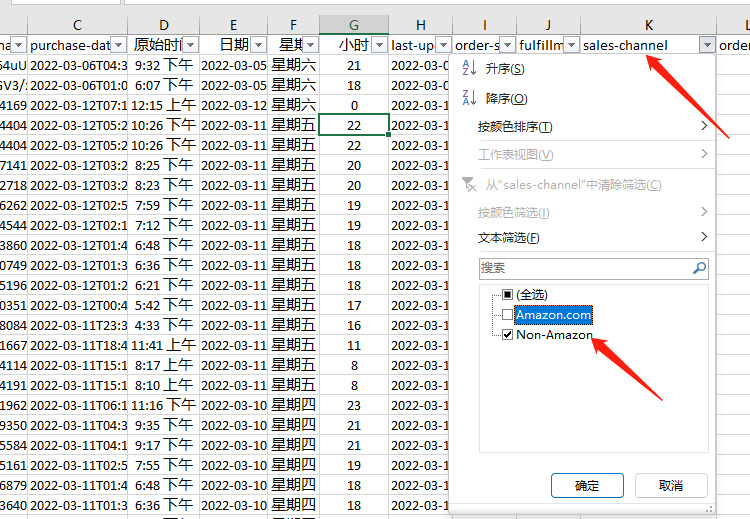Click the descending sort Z-A icon
The image size is (750, 519).
(469, 98)
